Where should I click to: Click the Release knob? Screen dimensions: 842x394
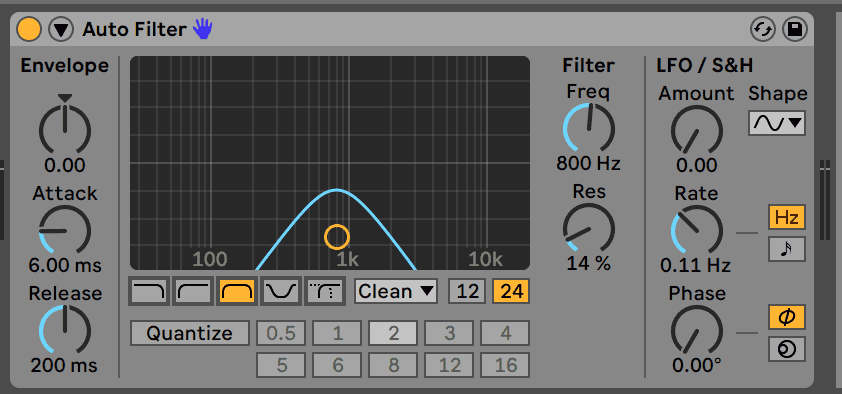click(x=65, y=331)
